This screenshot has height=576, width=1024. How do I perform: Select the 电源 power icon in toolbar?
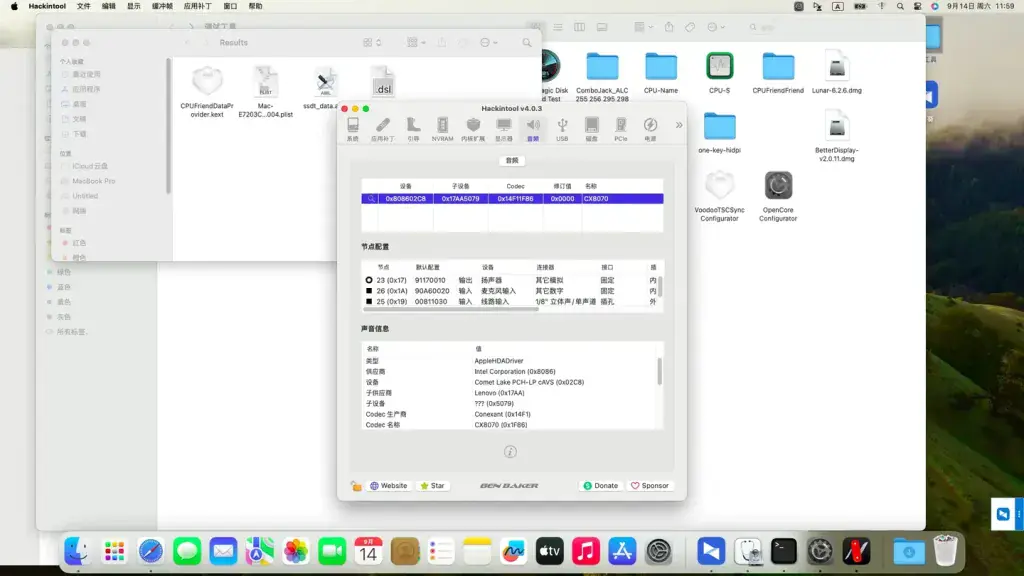(650, 129)
